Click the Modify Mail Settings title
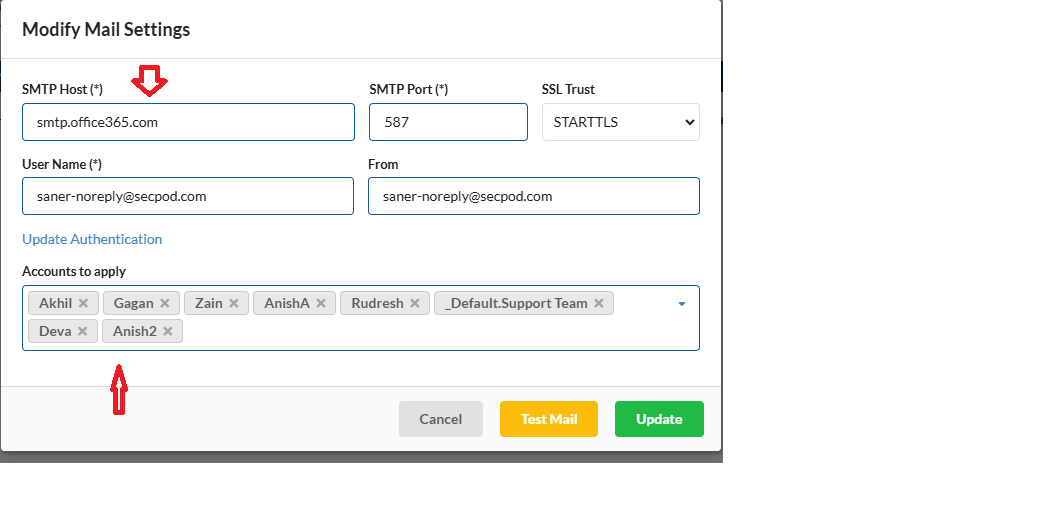This screenshot has height=523, width=1040. click(106, 29)
